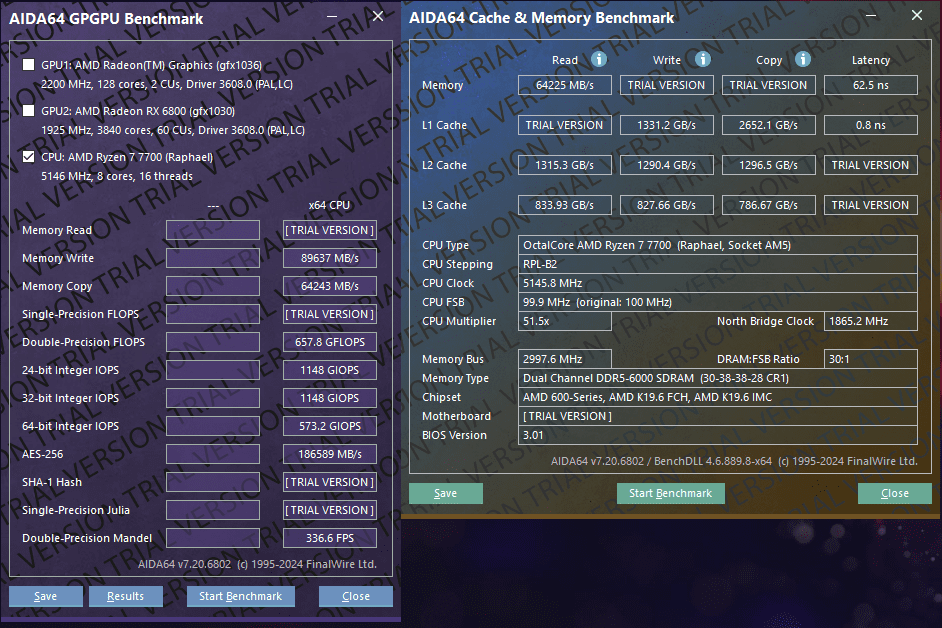Save the Cache & Memory Benchmark results

click(446, 493)
